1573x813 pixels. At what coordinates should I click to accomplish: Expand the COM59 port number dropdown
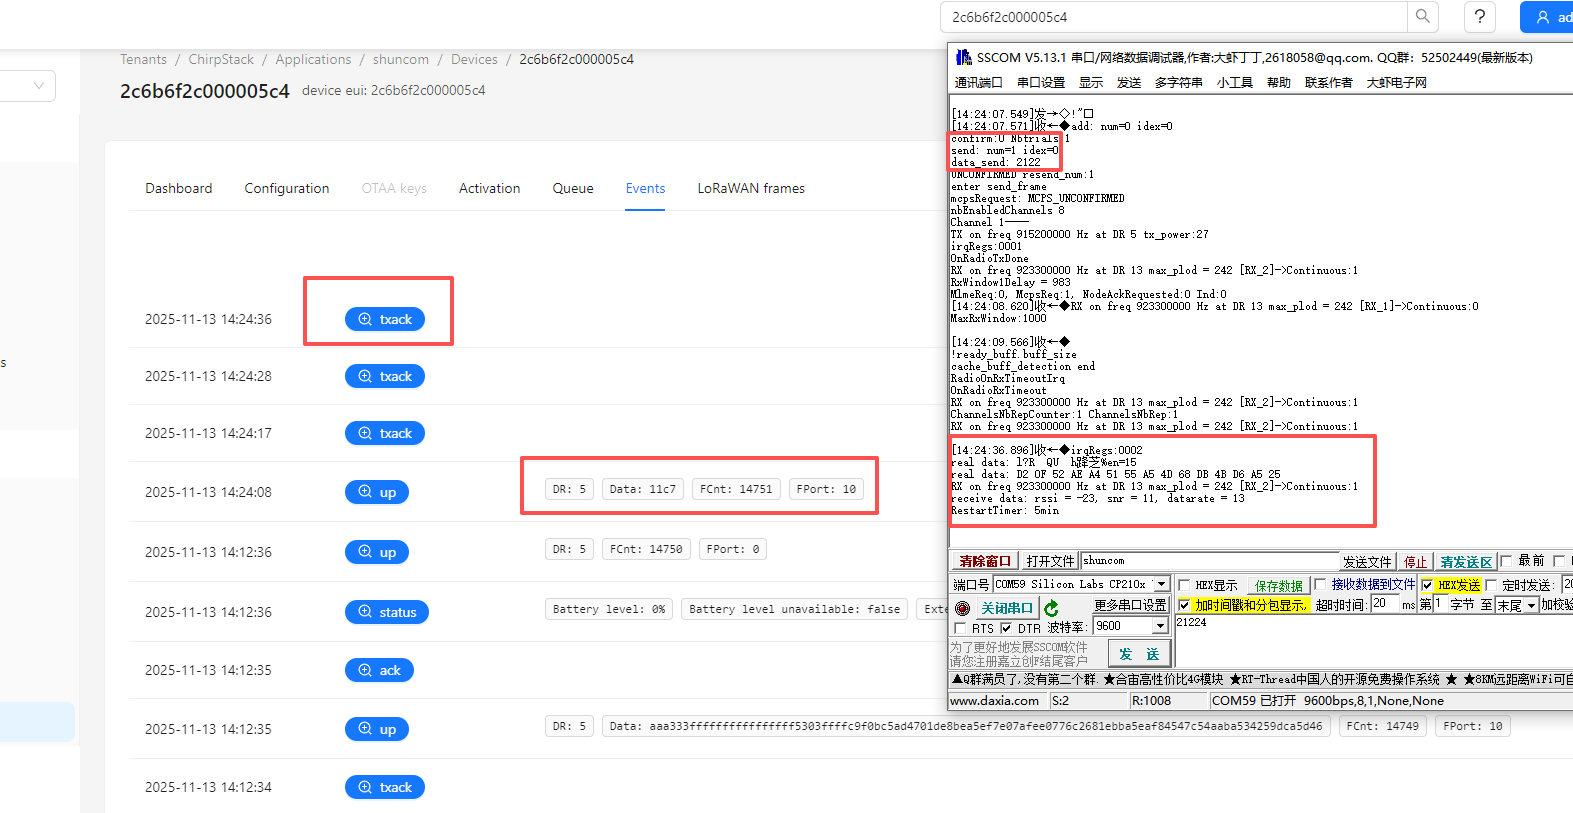click(x=1161, y=584)
